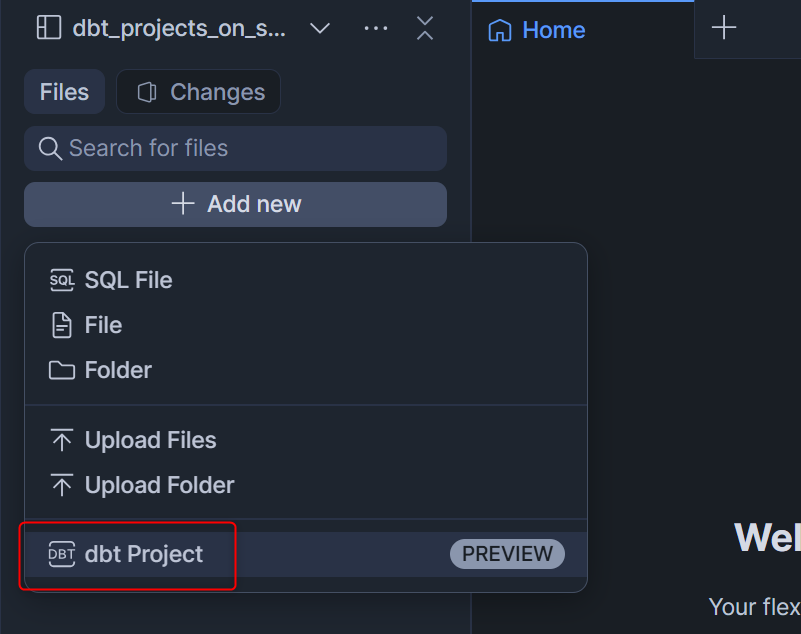The height and width of the screenshot is (634, 801).
Task: Expand the dbt_projects workspace dropdown chevron
Action: 320,28
